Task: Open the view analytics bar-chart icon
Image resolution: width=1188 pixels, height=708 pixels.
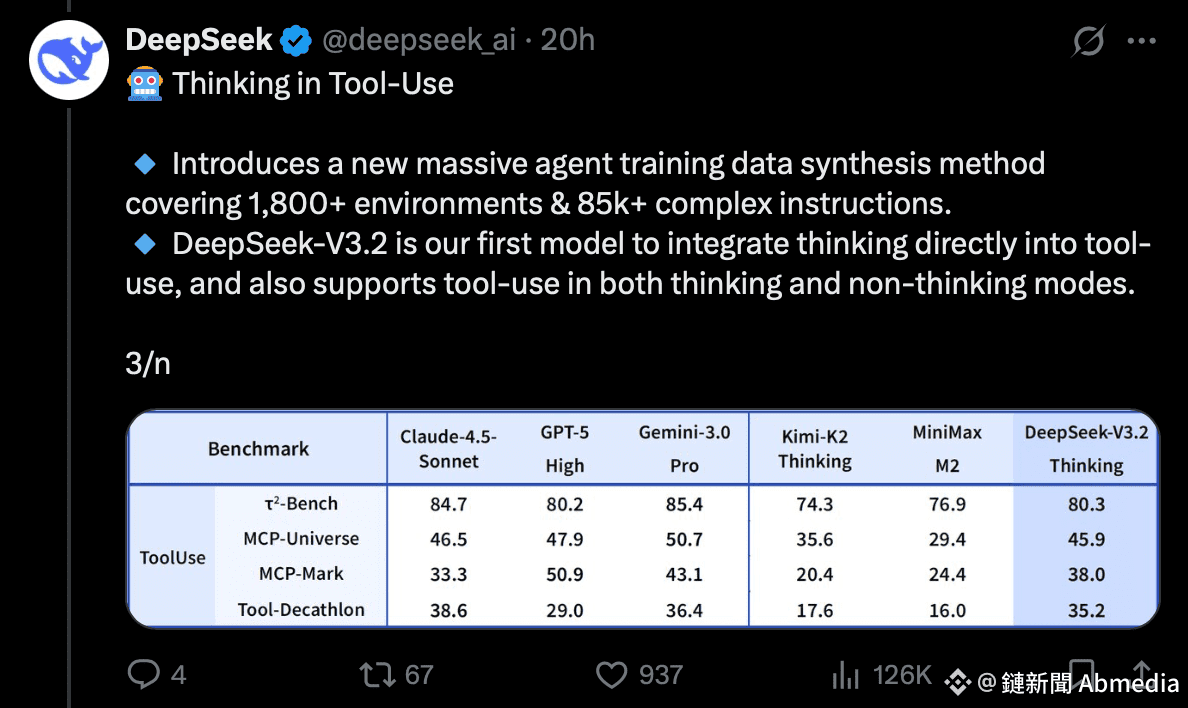Action: point(846,675)
